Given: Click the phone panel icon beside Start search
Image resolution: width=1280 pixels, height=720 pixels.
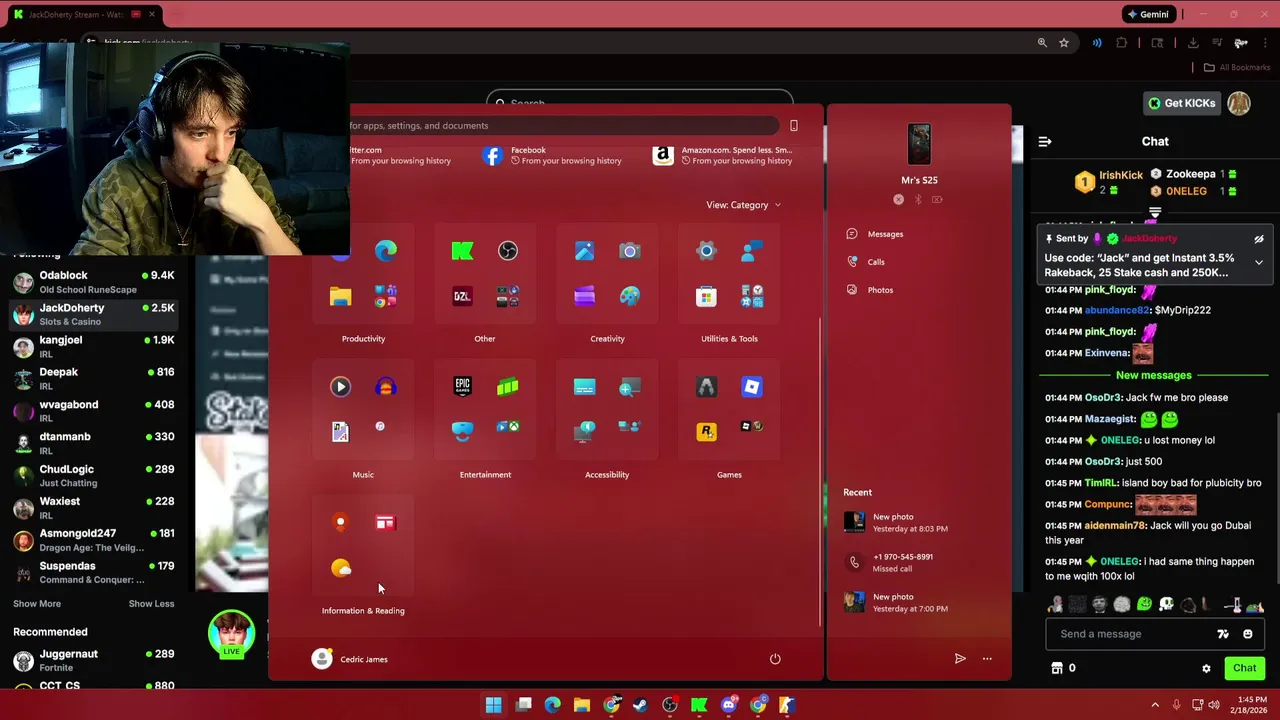Looking at the screenshot, I should [794, 126].
